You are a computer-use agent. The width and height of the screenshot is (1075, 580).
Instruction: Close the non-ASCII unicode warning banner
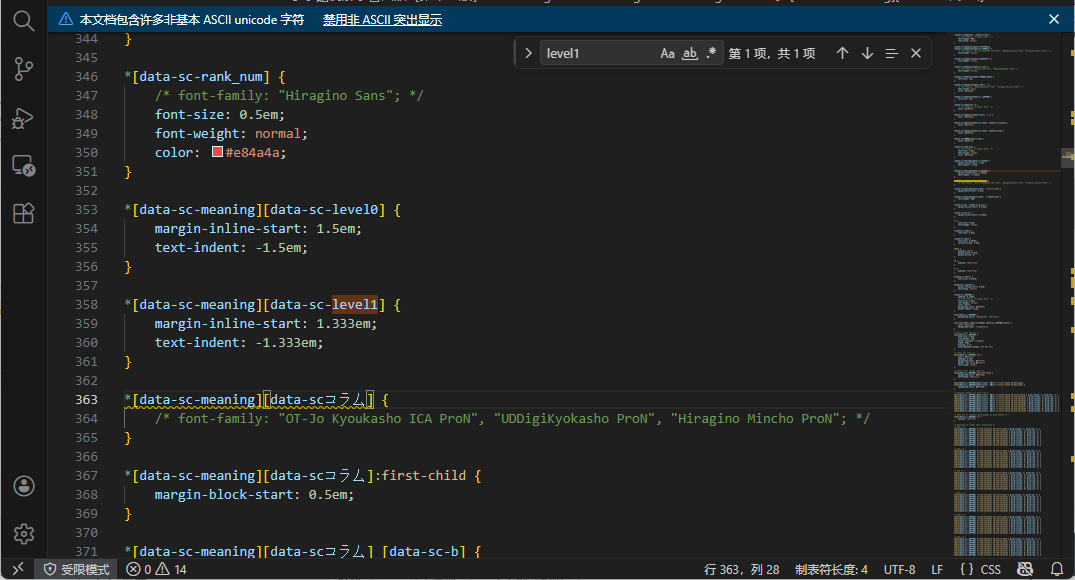click(1053, 19)
